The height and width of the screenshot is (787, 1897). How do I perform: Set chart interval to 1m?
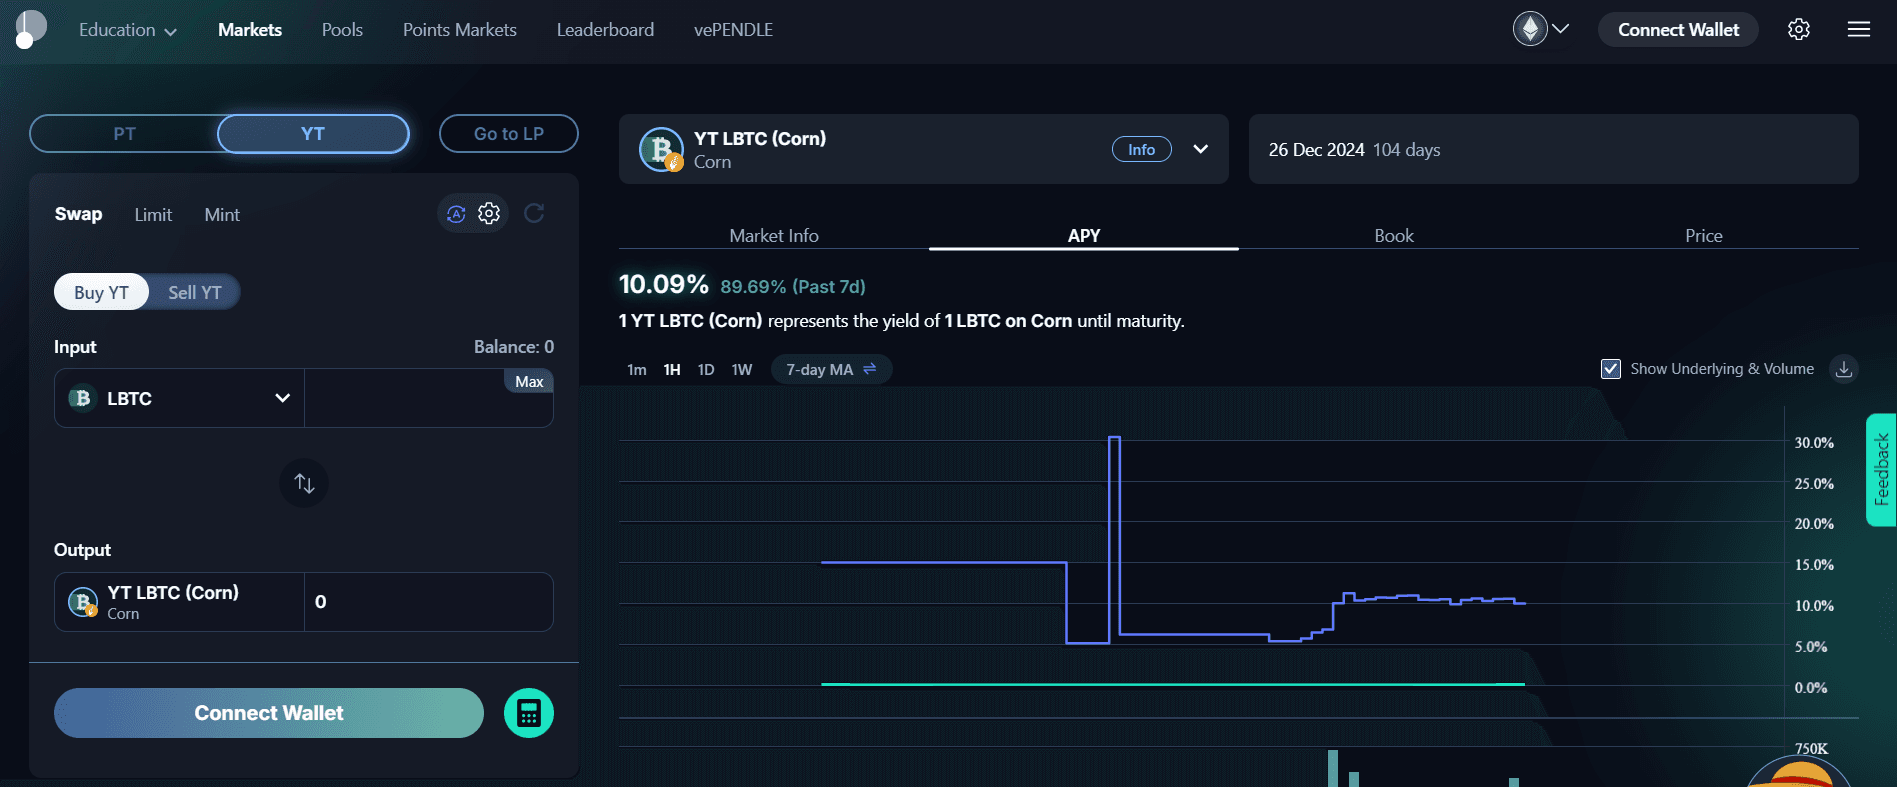pyautogui.click(x=637, y=370)
